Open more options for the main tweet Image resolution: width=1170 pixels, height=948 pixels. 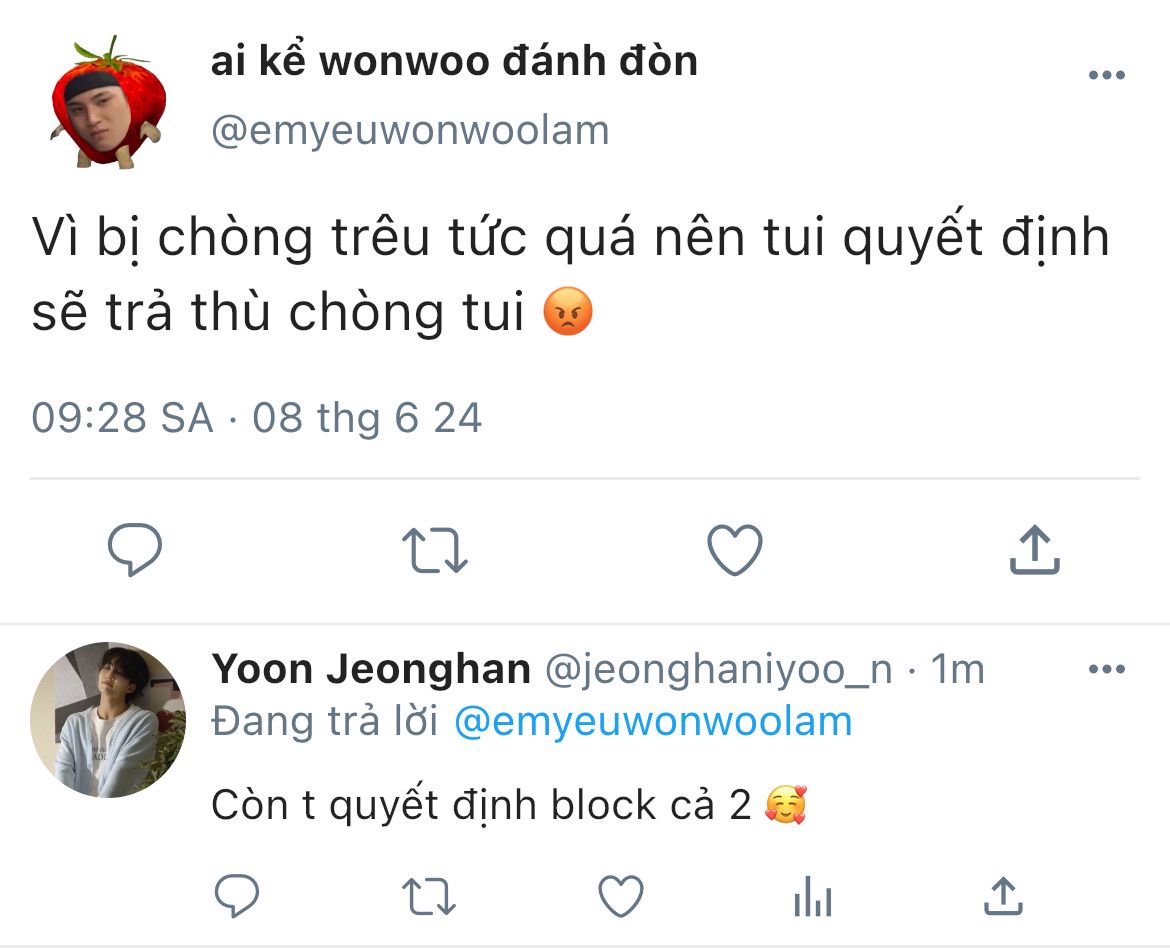pyautogui.click(x=1107, y=75)
